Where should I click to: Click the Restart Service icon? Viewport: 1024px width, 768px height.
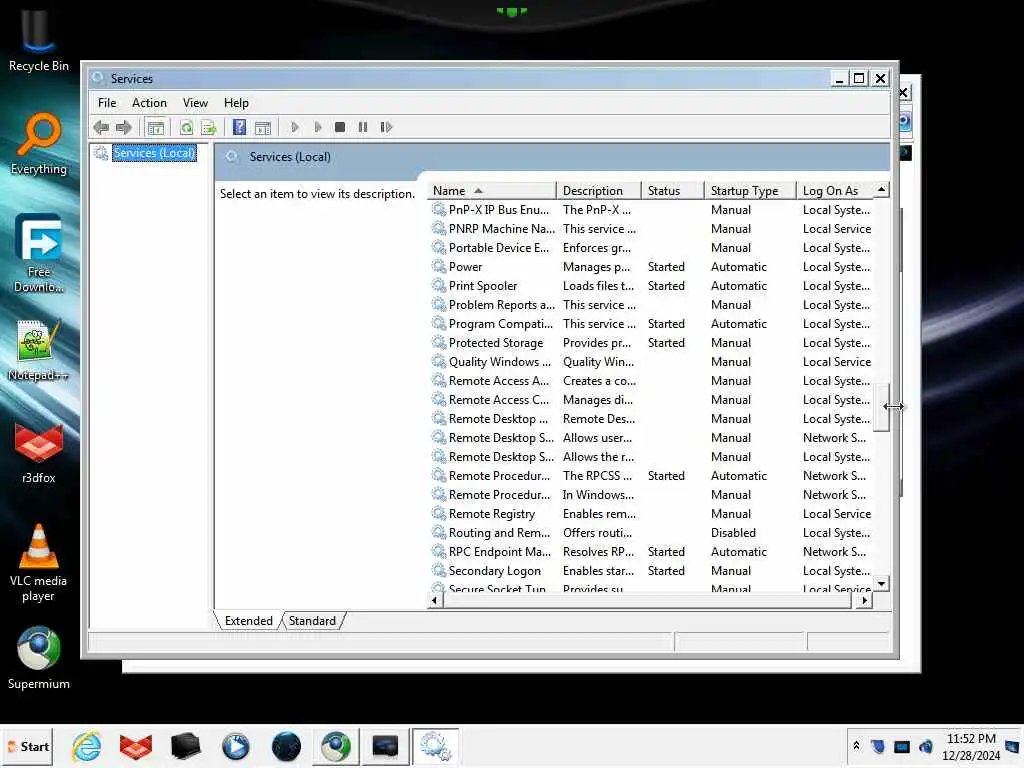point(386,127)
